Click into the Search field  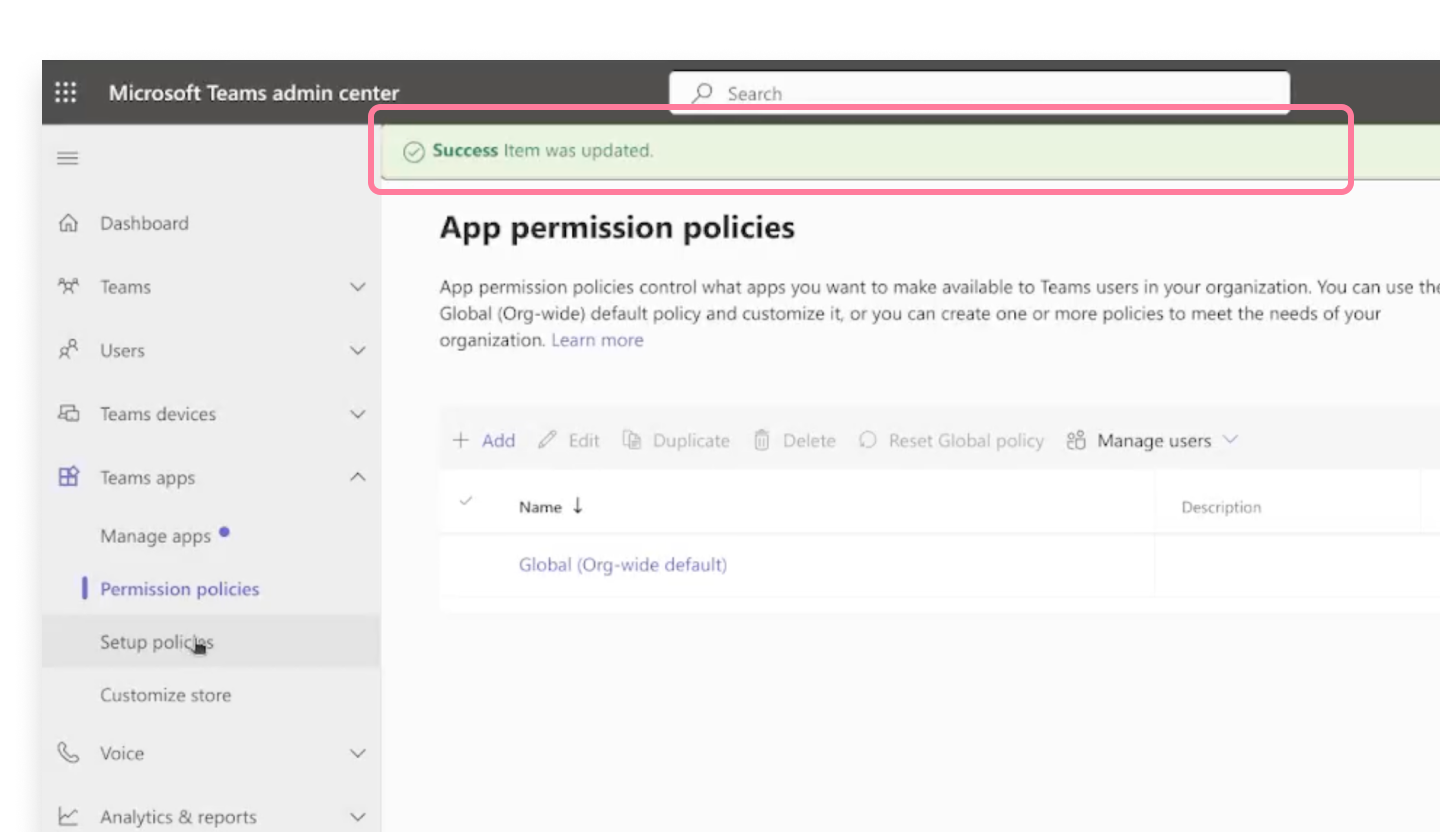click(x=980, y=93)
